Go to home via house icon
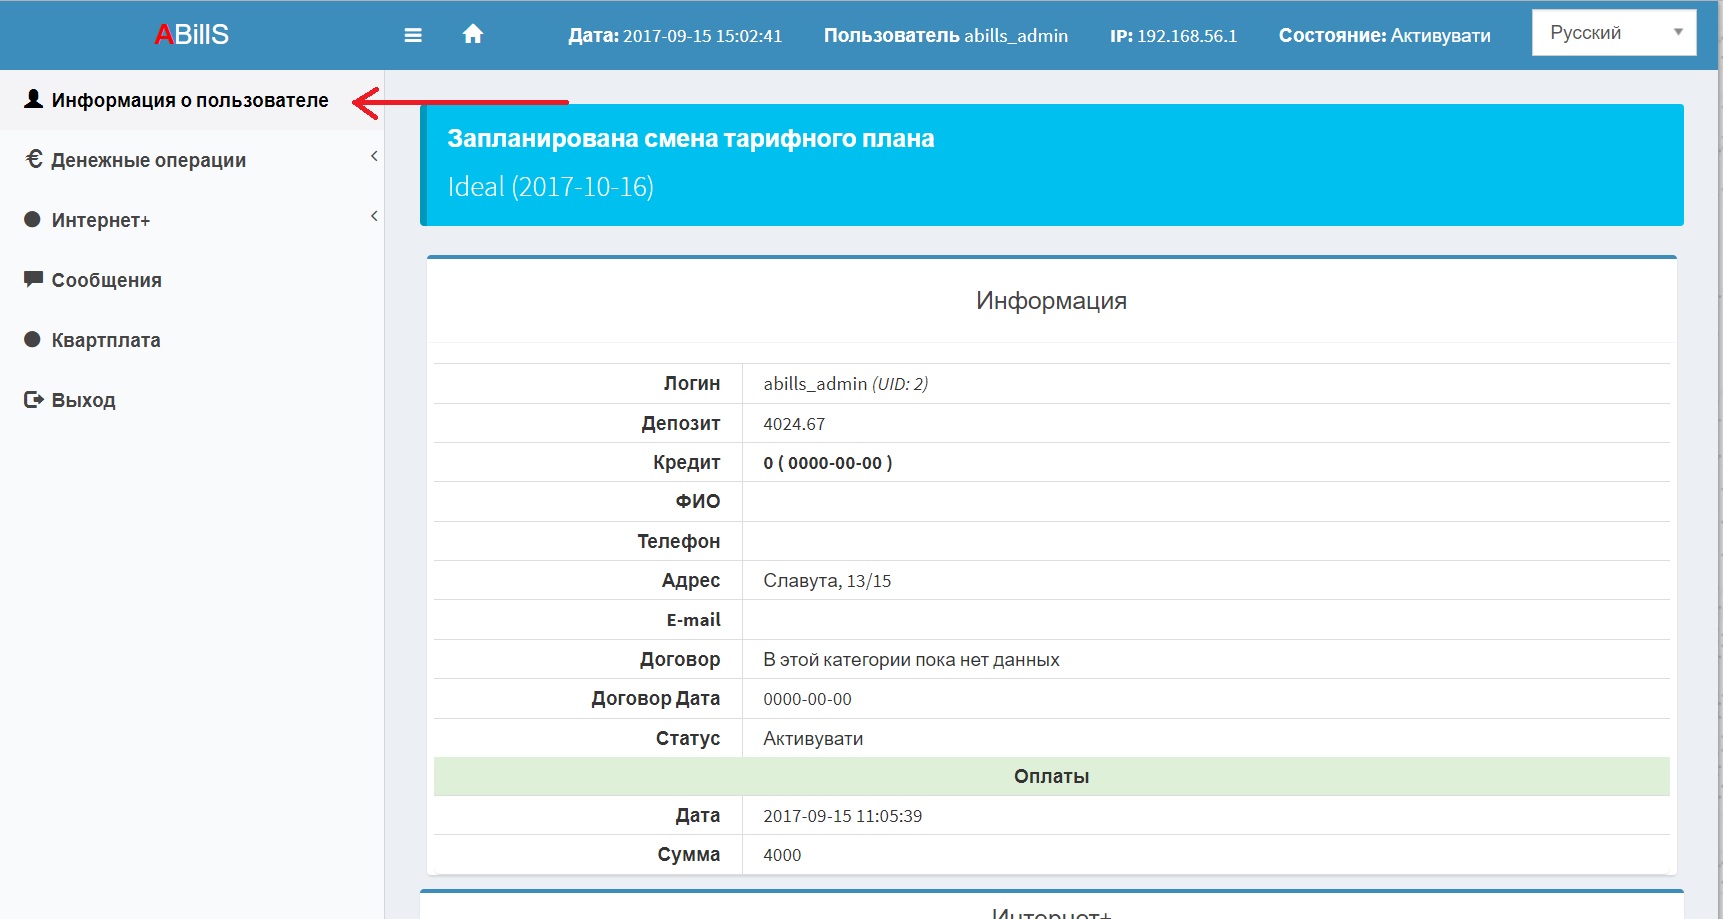 (473, 34)
